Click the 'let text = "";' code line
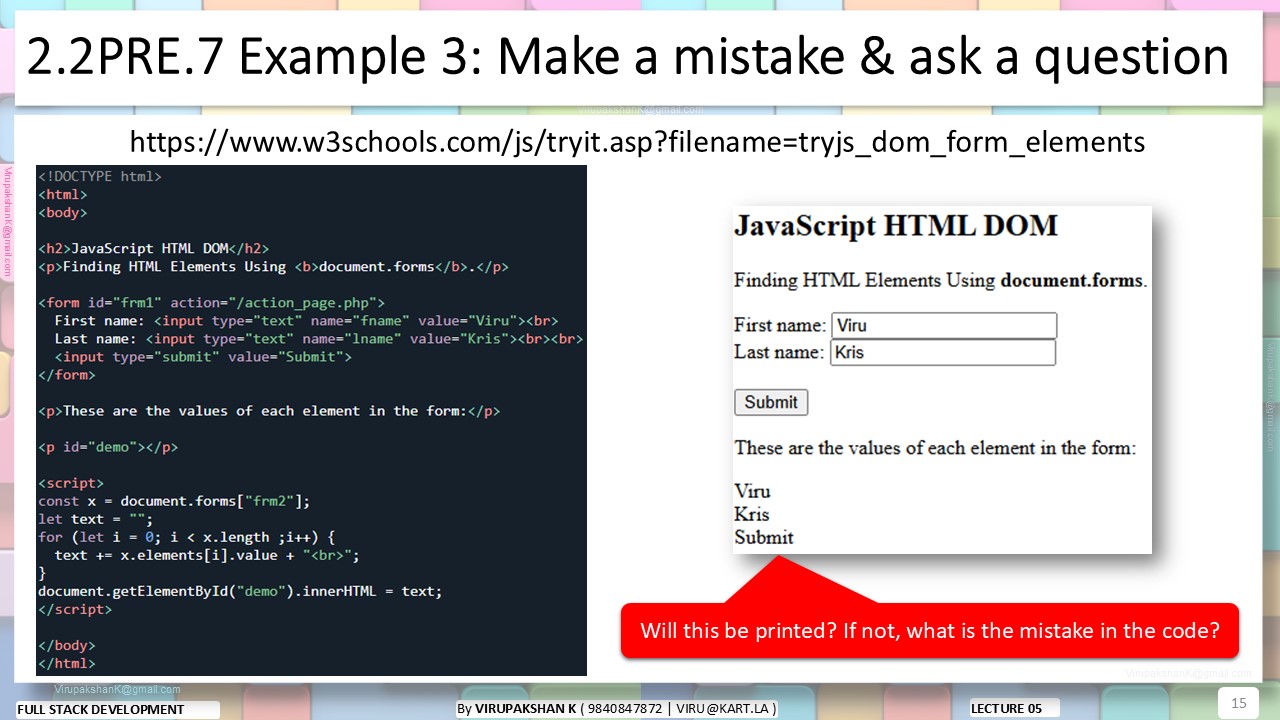Image resolution: width=1280 pixels, height=720 pixels. point(96,519)
